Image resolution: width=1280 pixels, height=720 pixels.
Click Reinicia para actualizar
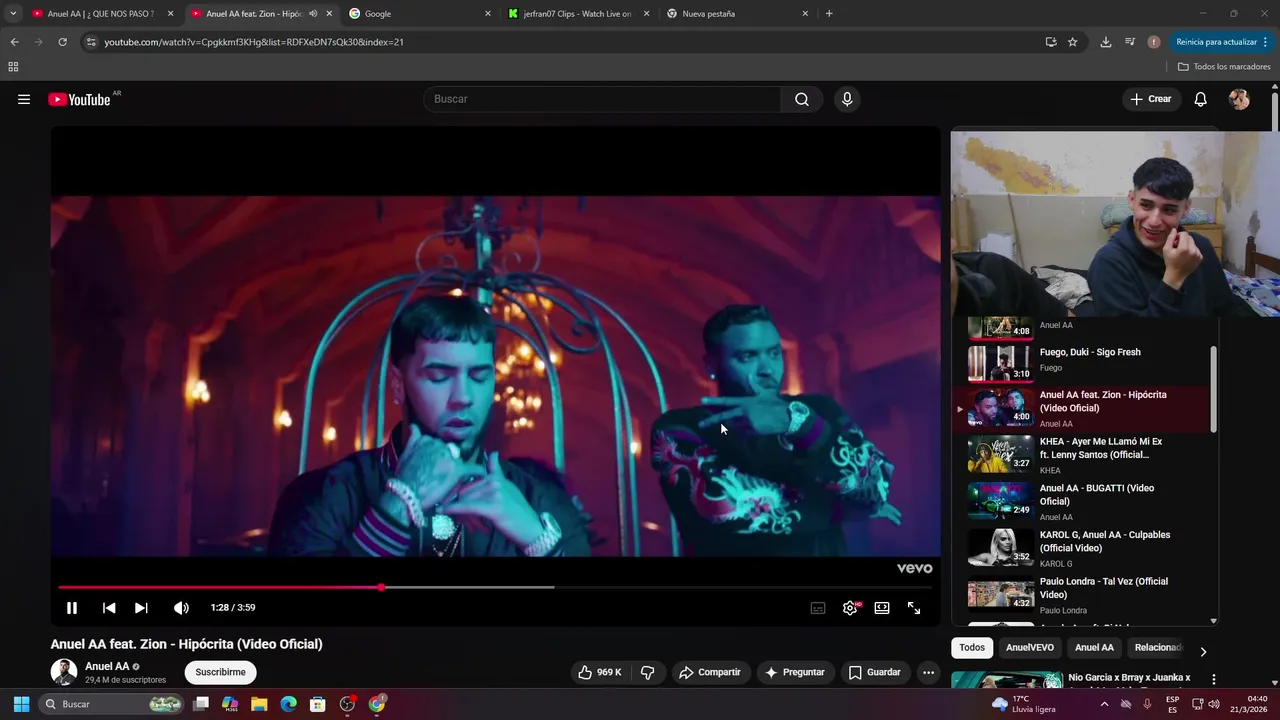click(1222, 42)
